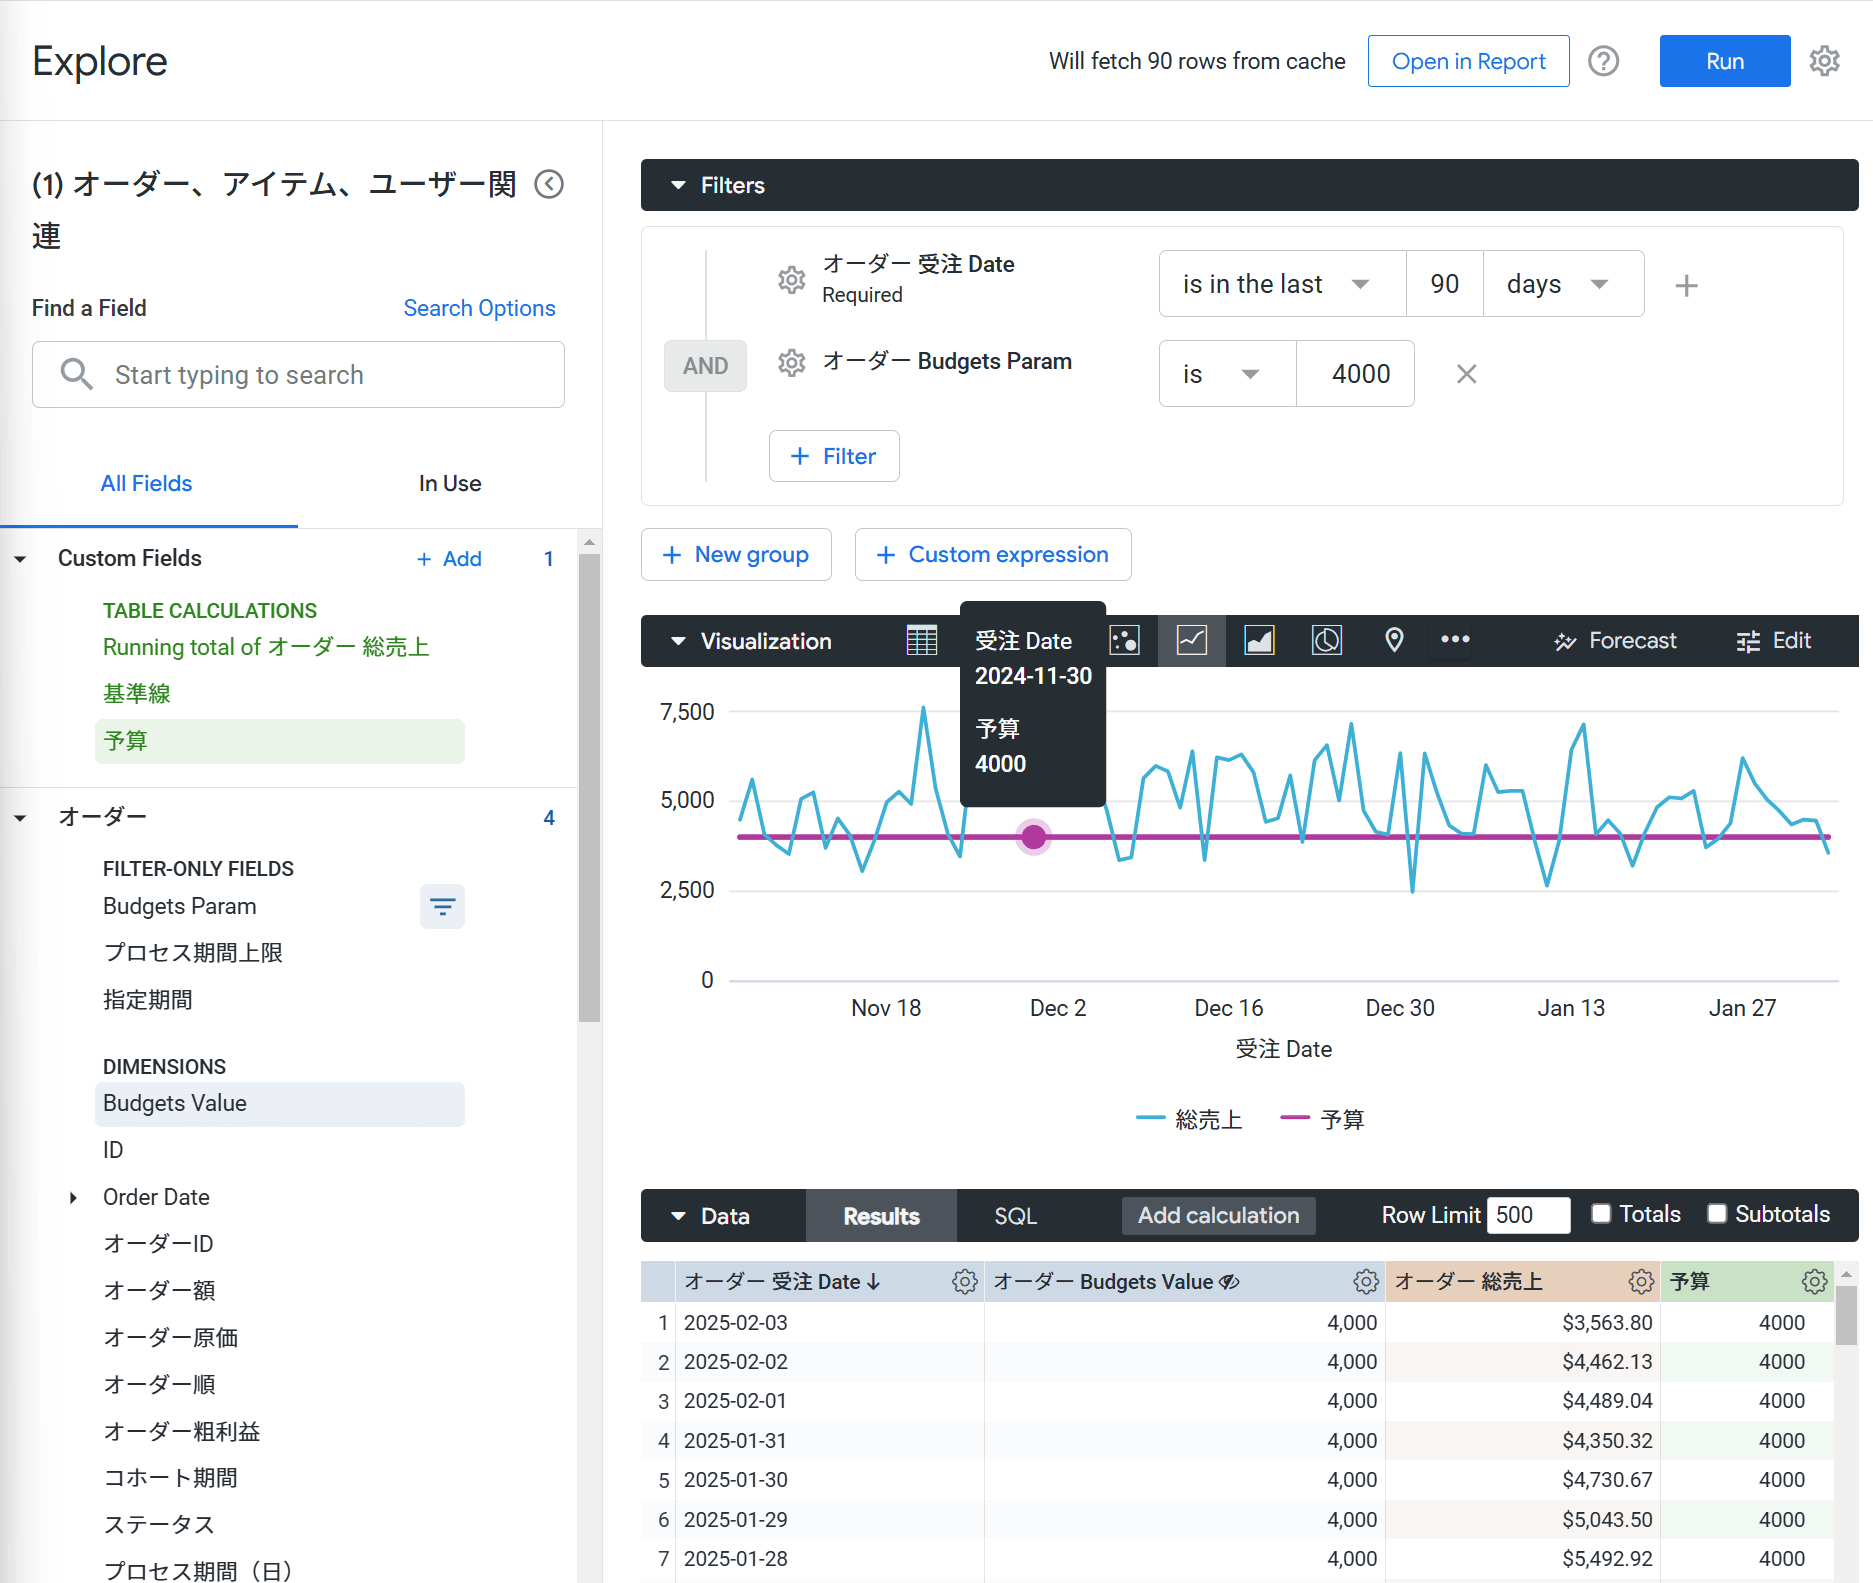Open the 'is in the last' condition dropdown
The height and width of the screenshot is (1583, 1873).
[x=1282, y=284]
